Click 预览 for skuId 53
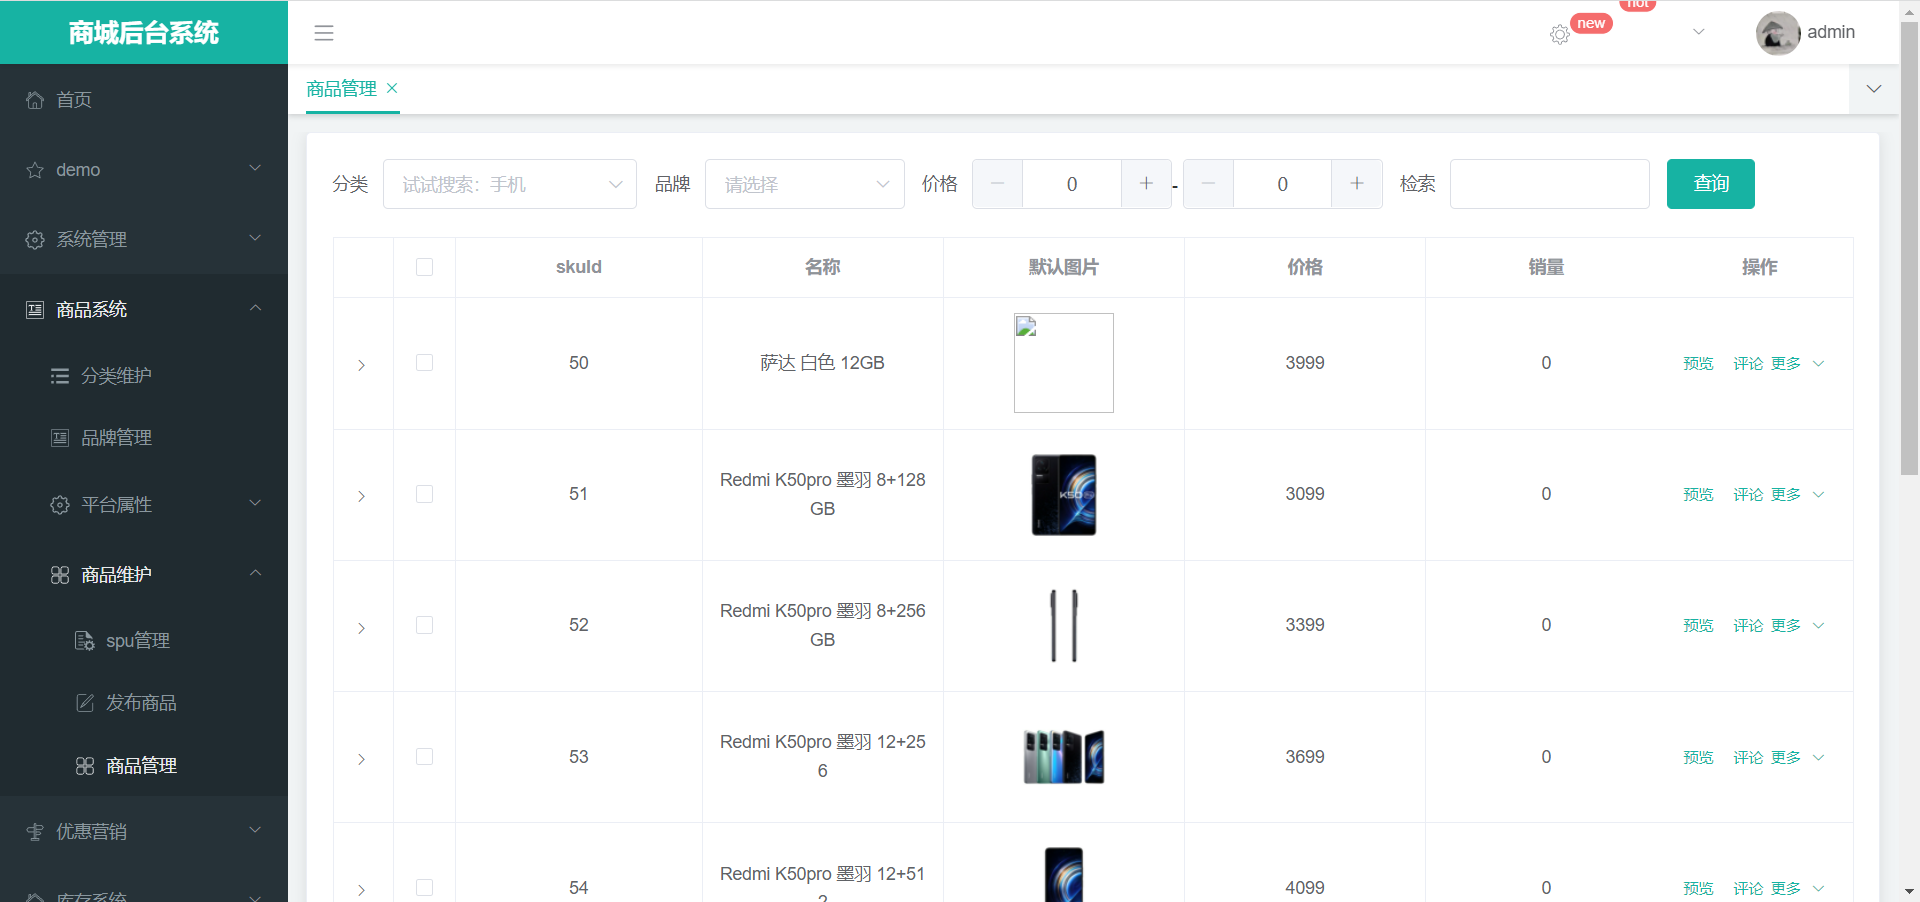 tap(1698, 757)
